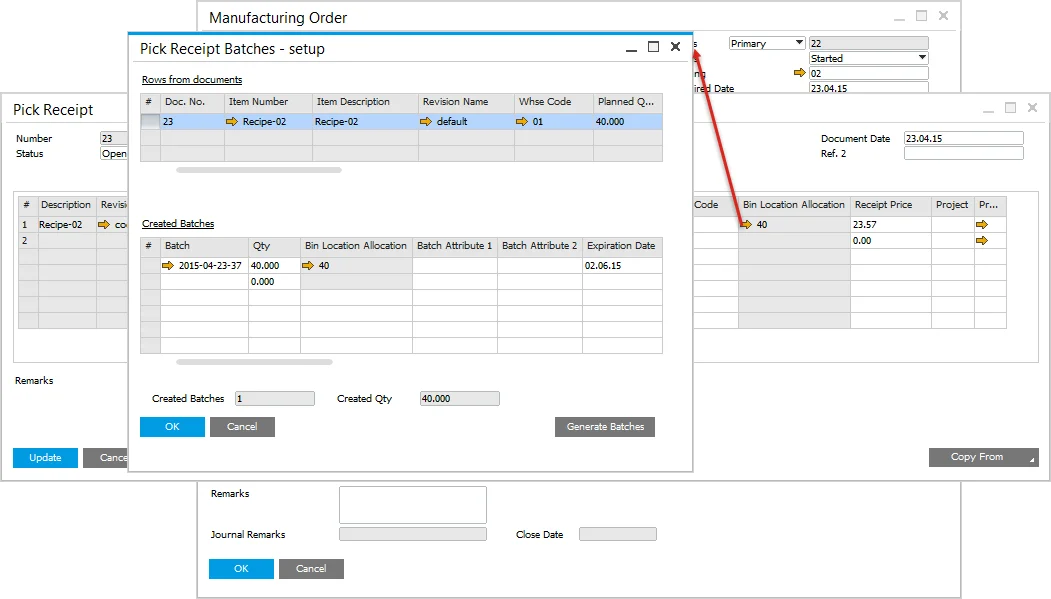Screen dimensions: 1051x599
Task: Click the Generate Batches button
Action: click(605, 427)
